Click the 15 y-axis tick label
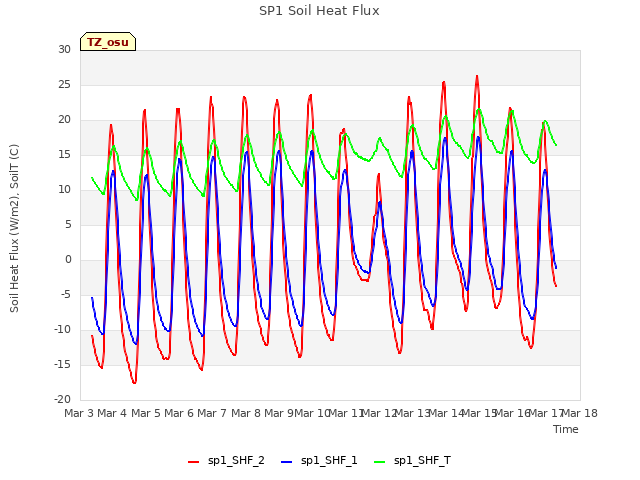Screen dimensions: 640x480 (64, 155)
